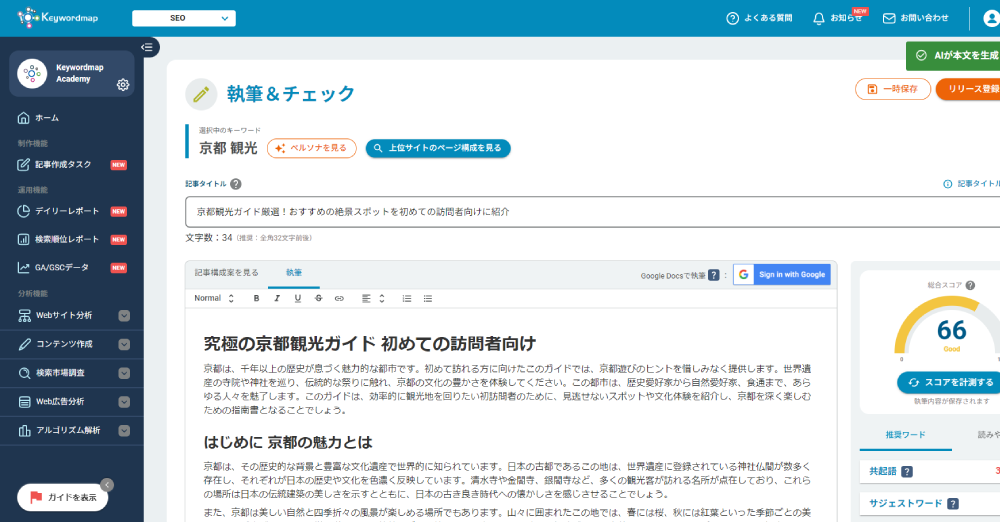Toggle italic formatting
The image size is (1000, 522).
click(x=277, y=299)
